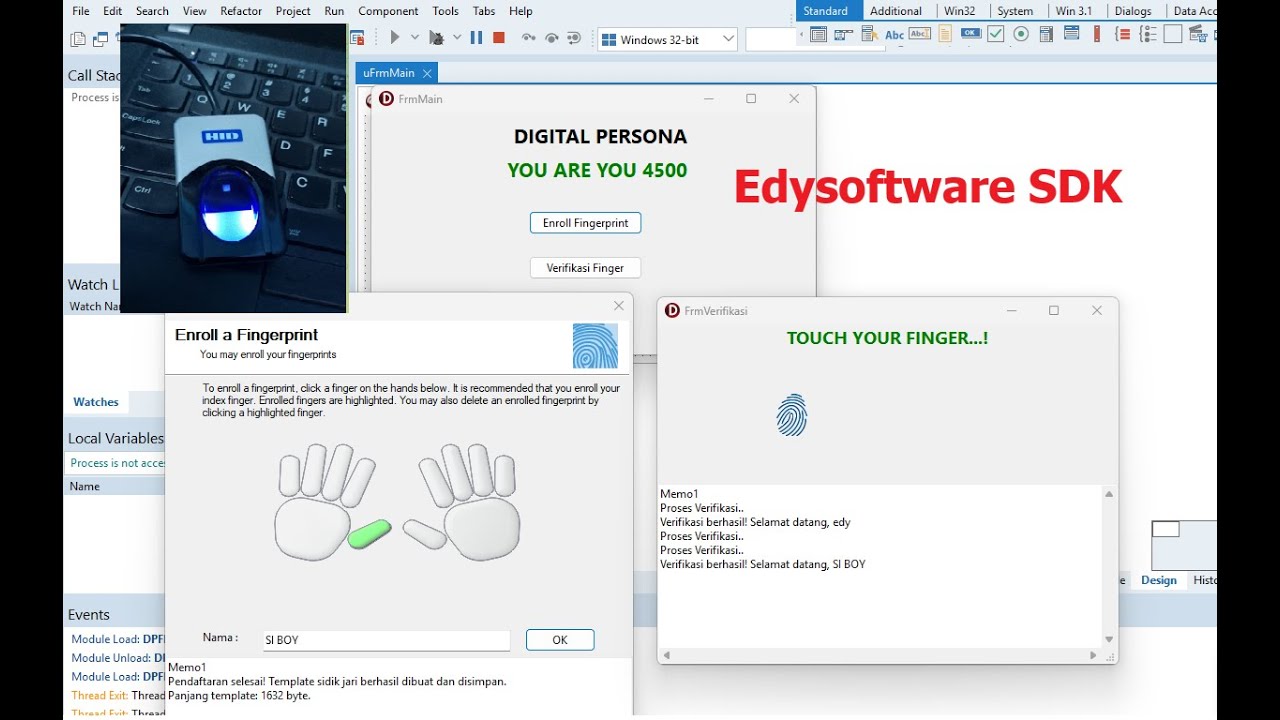Click the Name column header in Local Variables
The width and height of the screenshot is (1280, 720).
[115, 486]
